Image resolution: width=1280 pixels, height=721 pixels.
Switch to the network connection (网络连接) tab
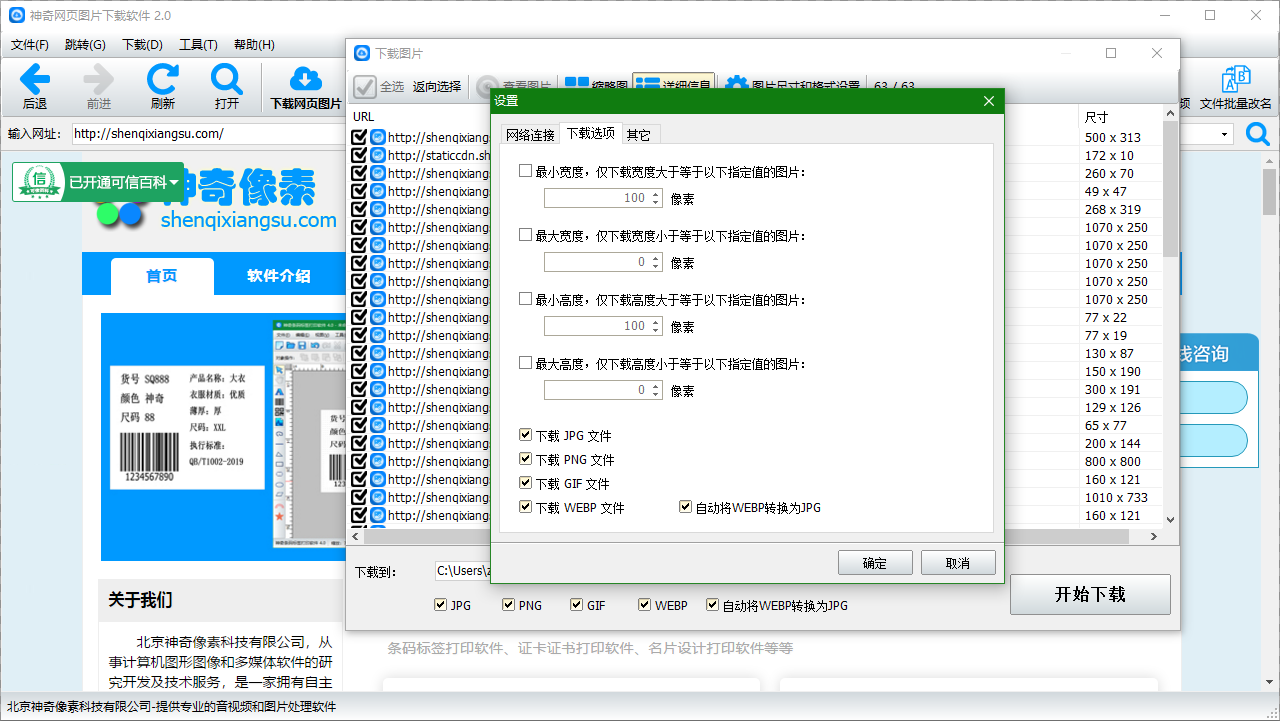[x=530, y=135]
